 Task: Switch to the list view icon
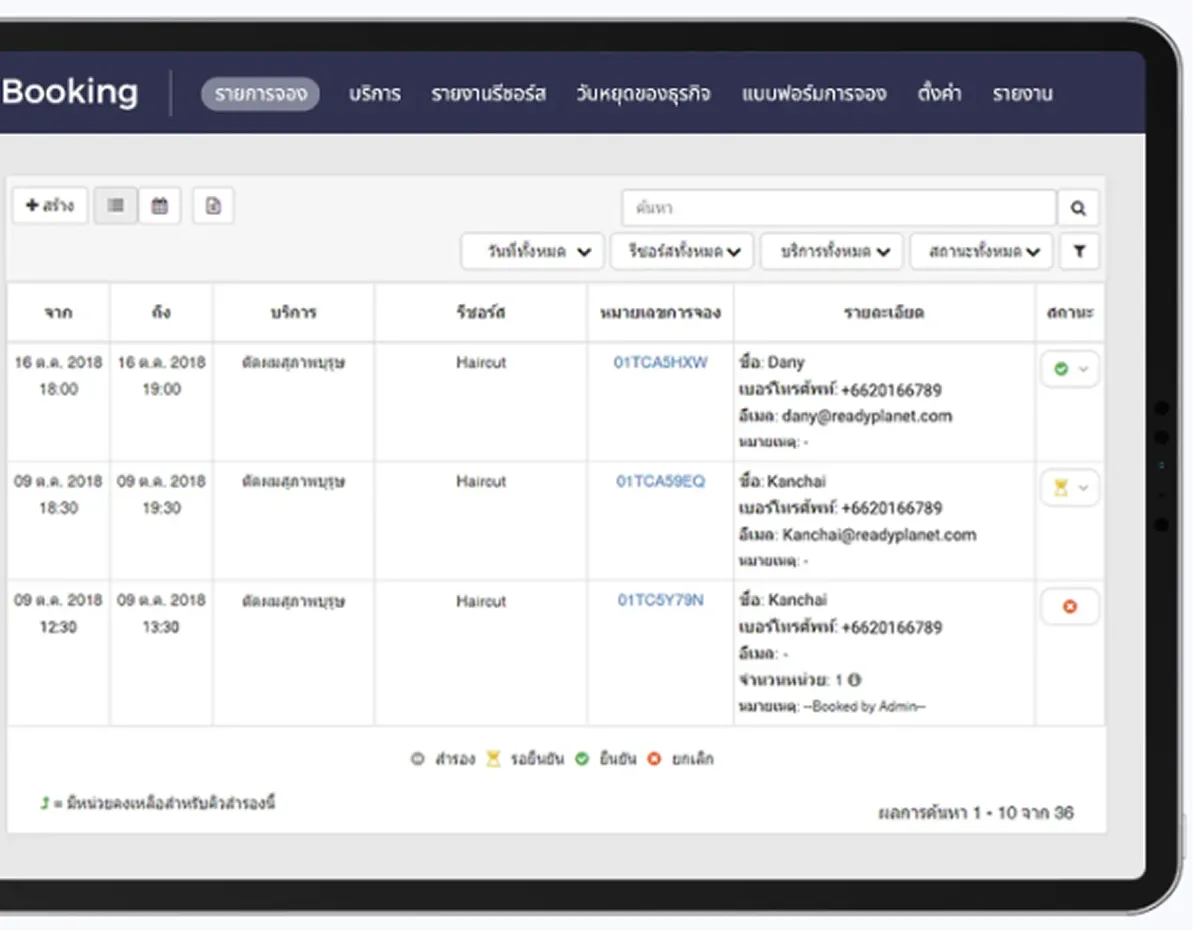click(x=116, y=206)
